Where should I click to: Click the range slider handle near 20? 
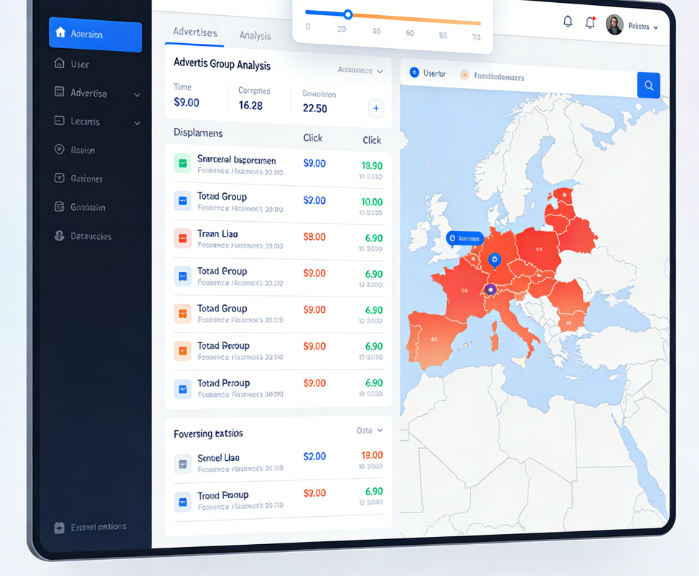click(347, 14)
